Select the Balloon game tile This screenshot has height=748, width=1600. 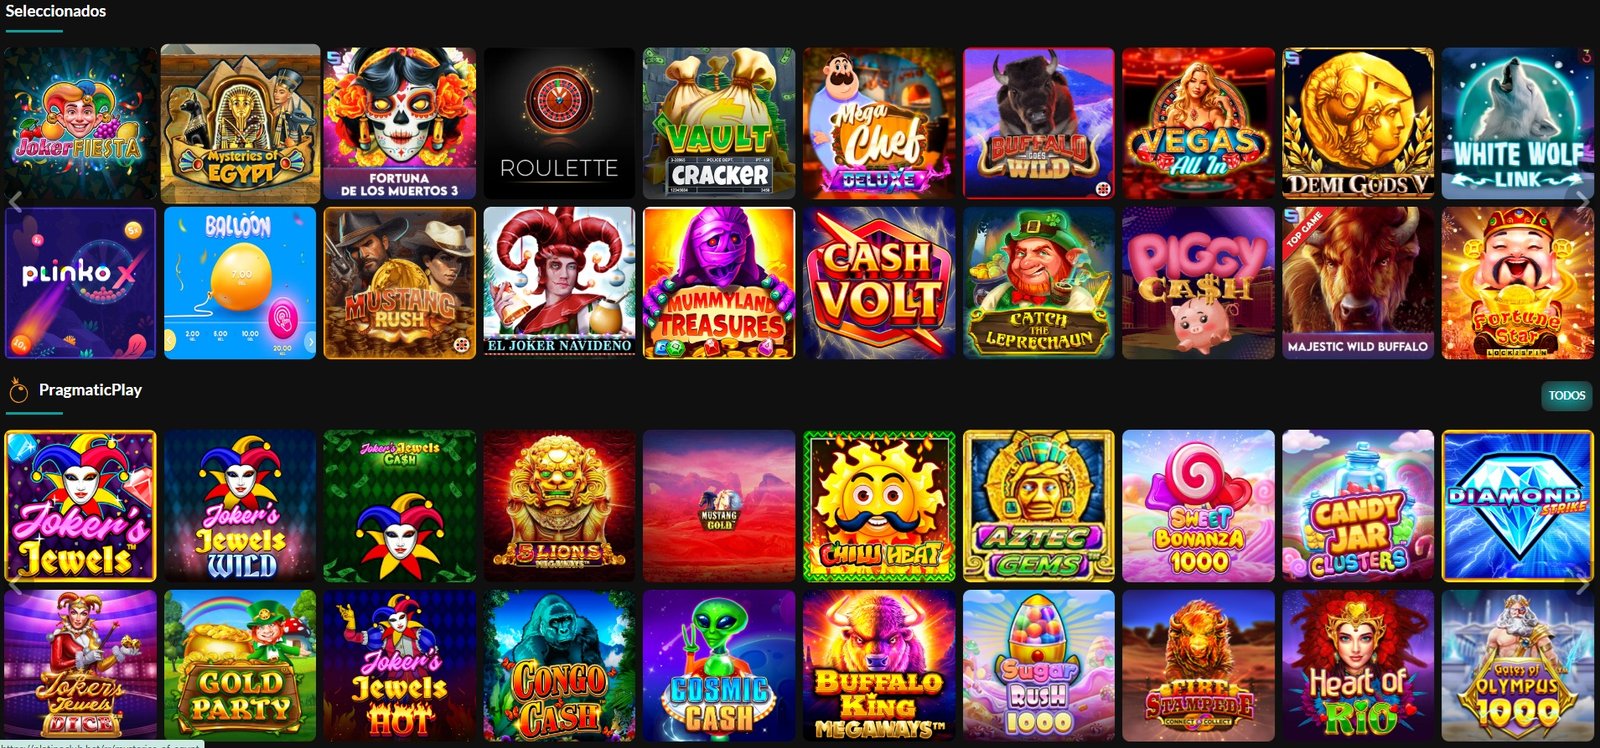[x=240, y=283]
